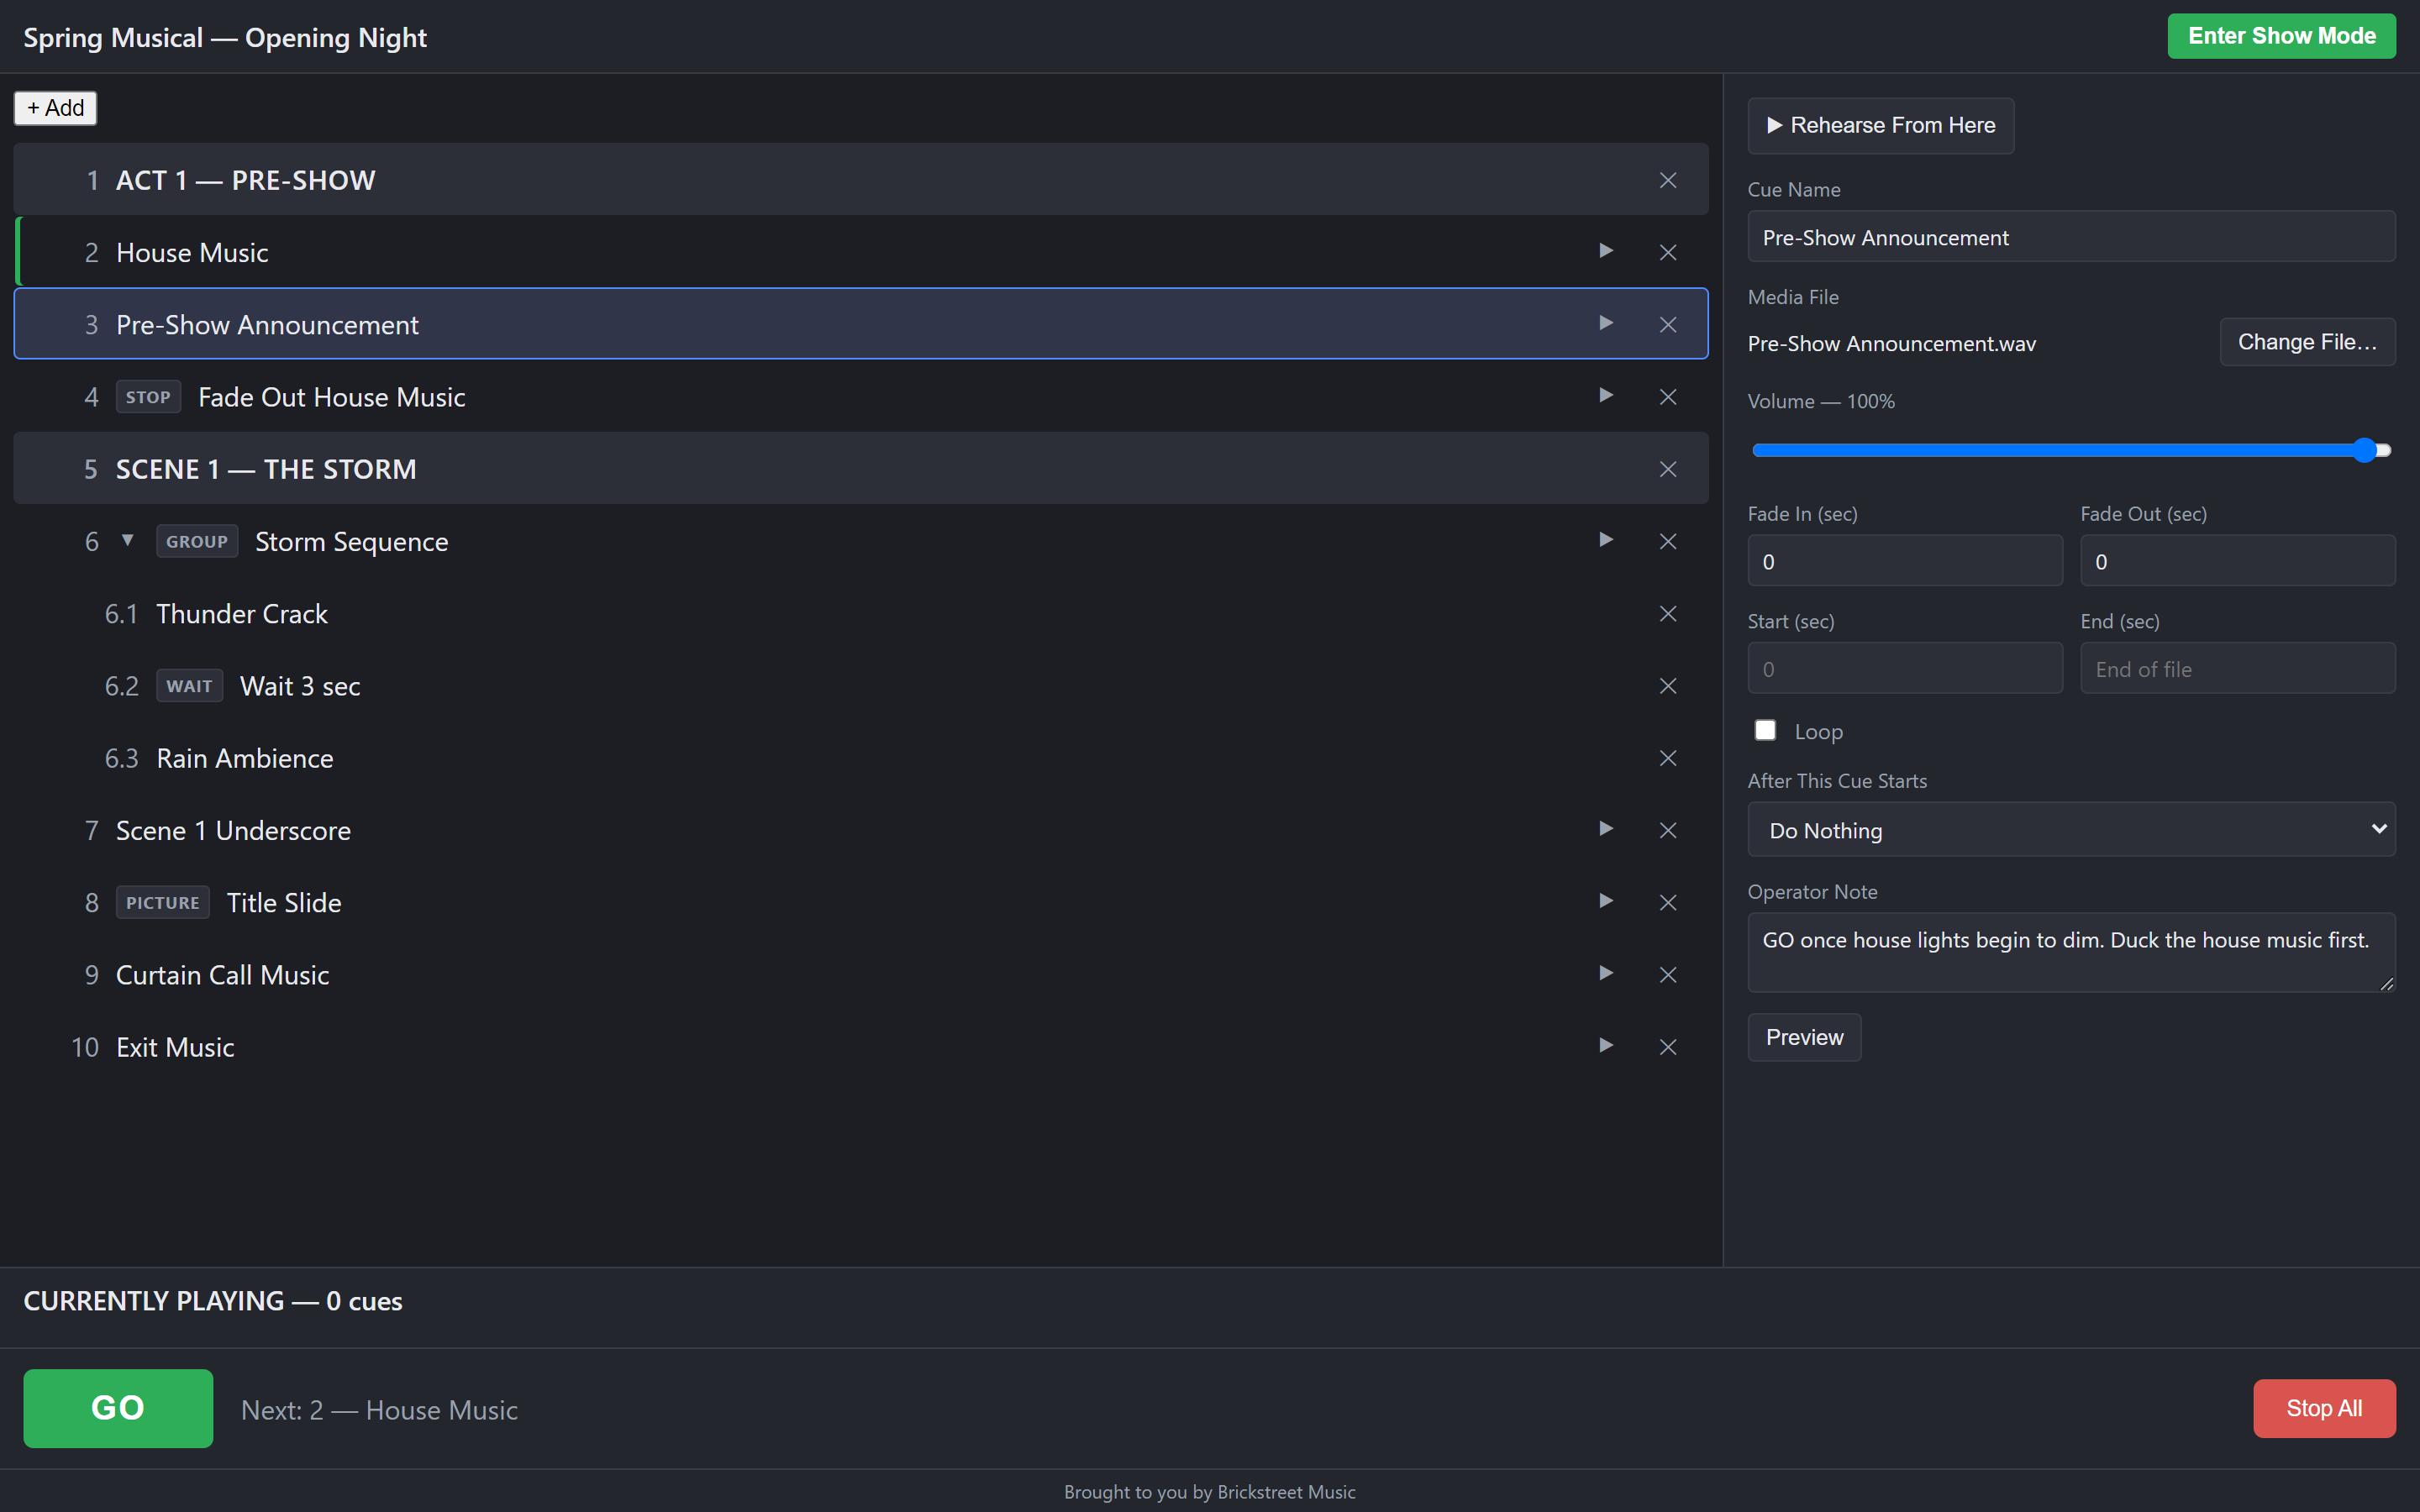Edit the Operator Note text area
Viewport: 2420px width, 1512px height.
(2071, 952)
